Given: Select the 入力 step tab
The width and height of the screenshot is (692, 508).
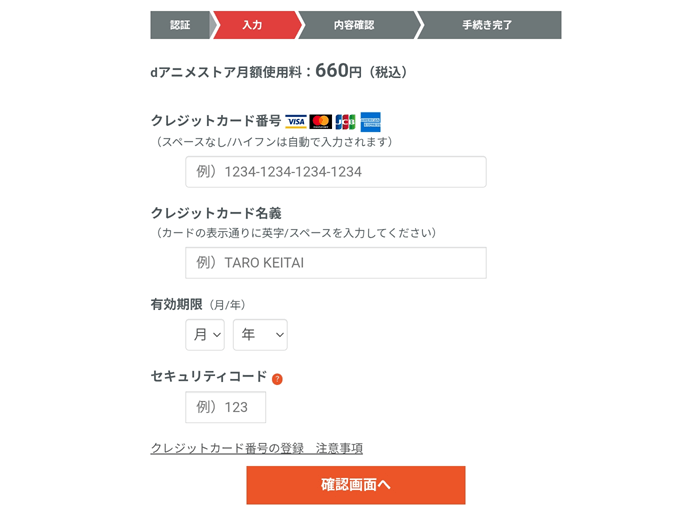Looking at the screenshot, I should click(253, 25).
